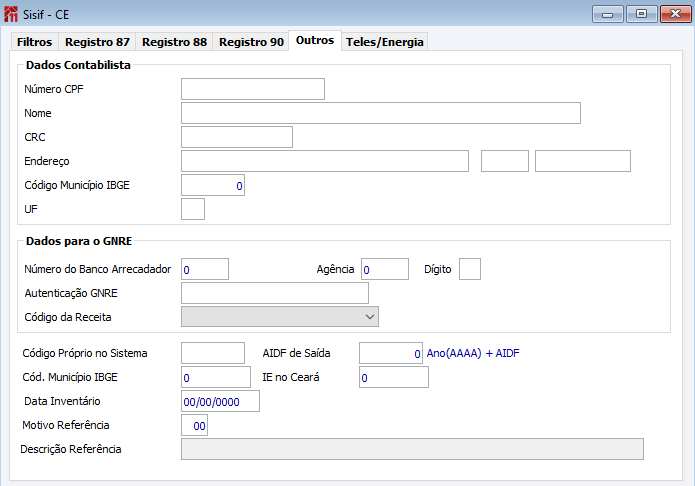The width and height of the screenshot is (695, 486).
Task: Click the small middle Endereço number field
Action: pyautogui.click(x=505, y=161)
